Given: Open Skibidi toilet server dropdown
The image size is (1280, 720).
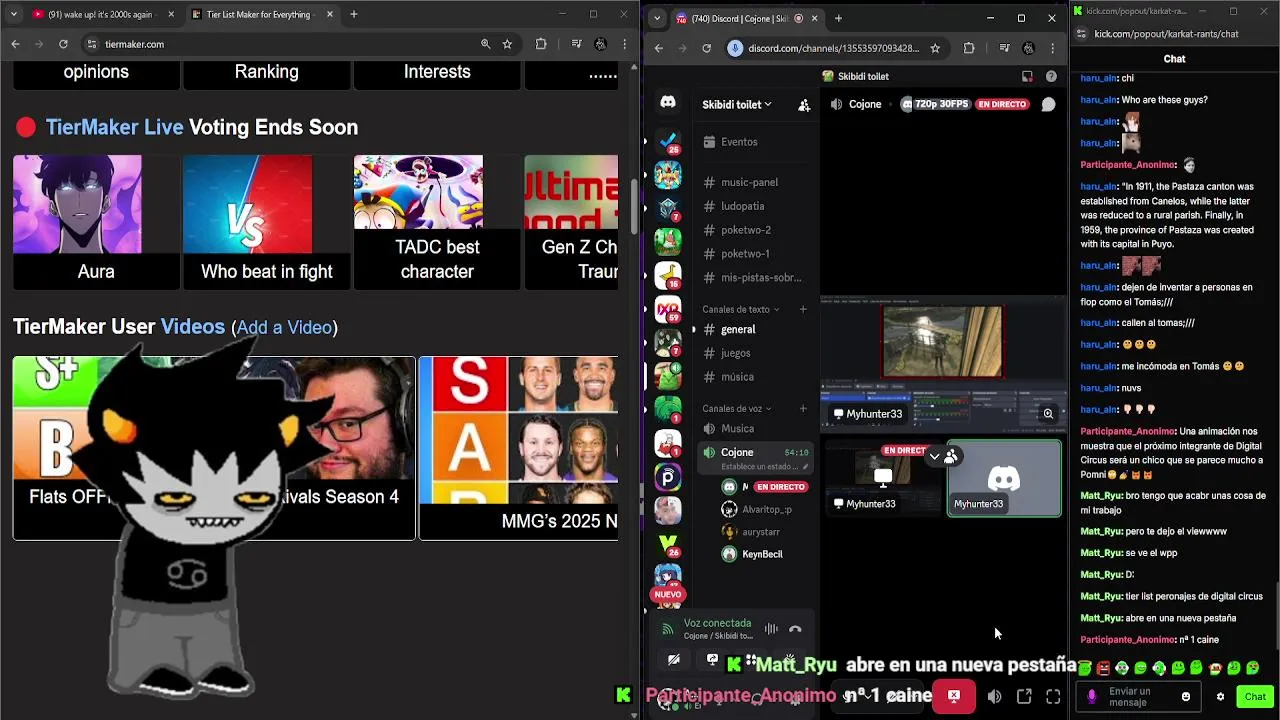Looking at the screenshot, I should (737, 104).
